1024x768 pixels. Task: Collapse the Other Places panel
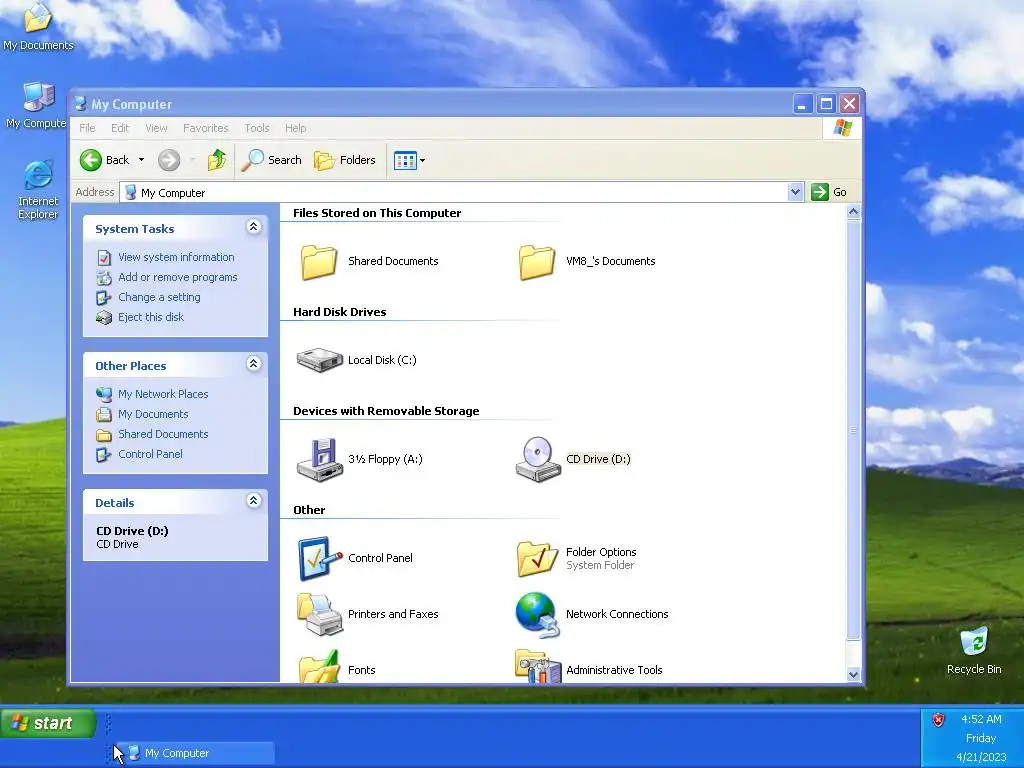click(x=253, y=364)
